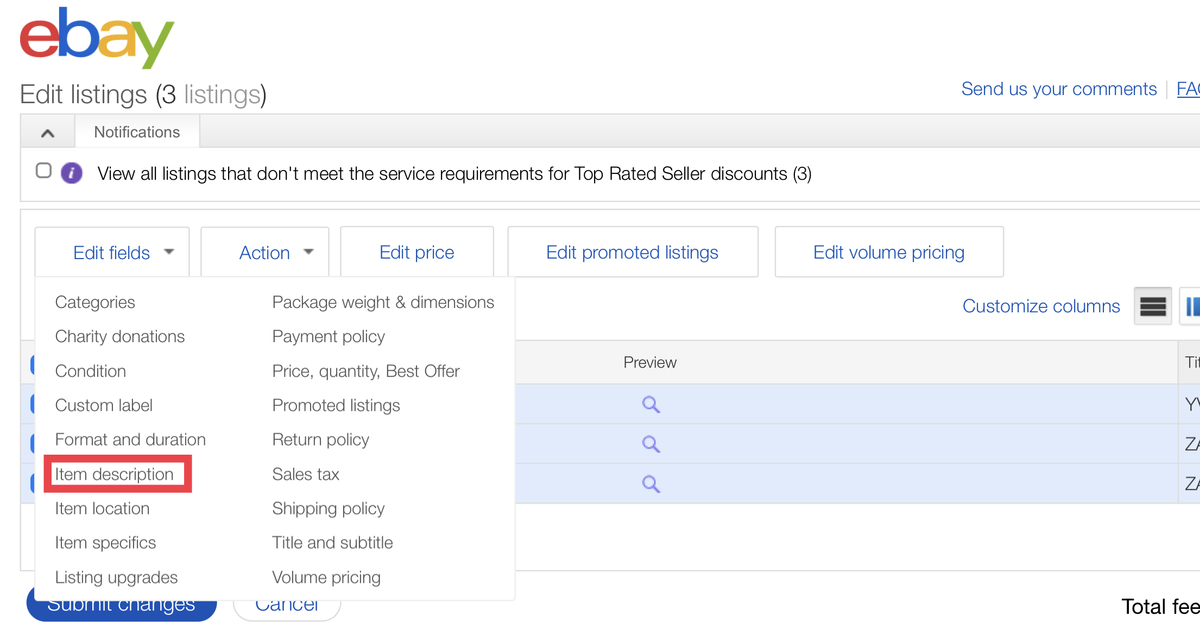Image resolution: width=1200 pixels, height=635 pixels.
Task: Choose Item location from the menu
Action: pos(102,508)
